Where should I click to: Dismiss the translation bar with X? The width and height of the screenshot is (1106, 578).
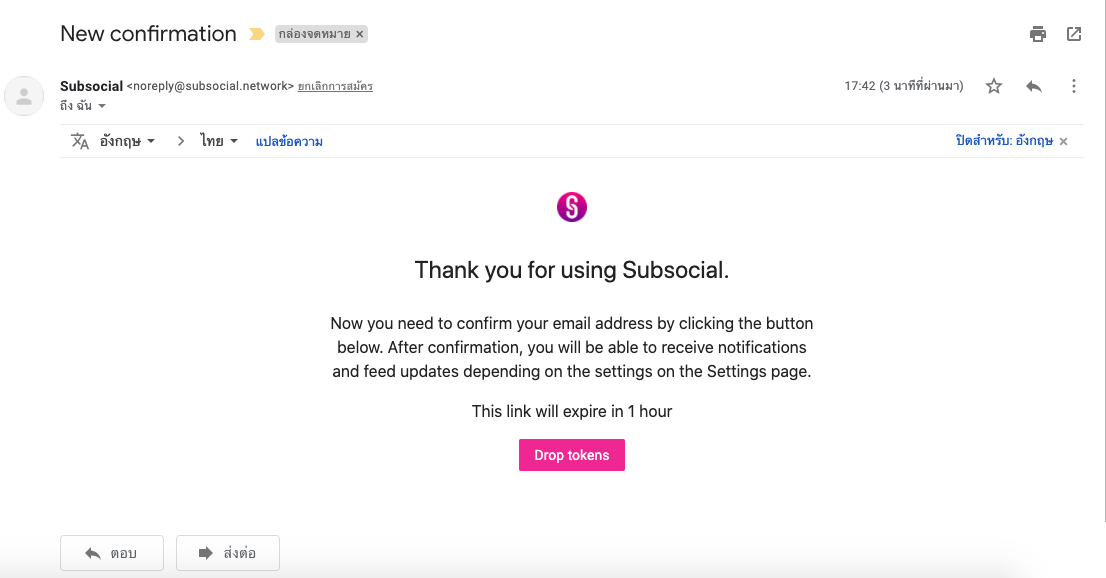click(x=1064, y=141)
